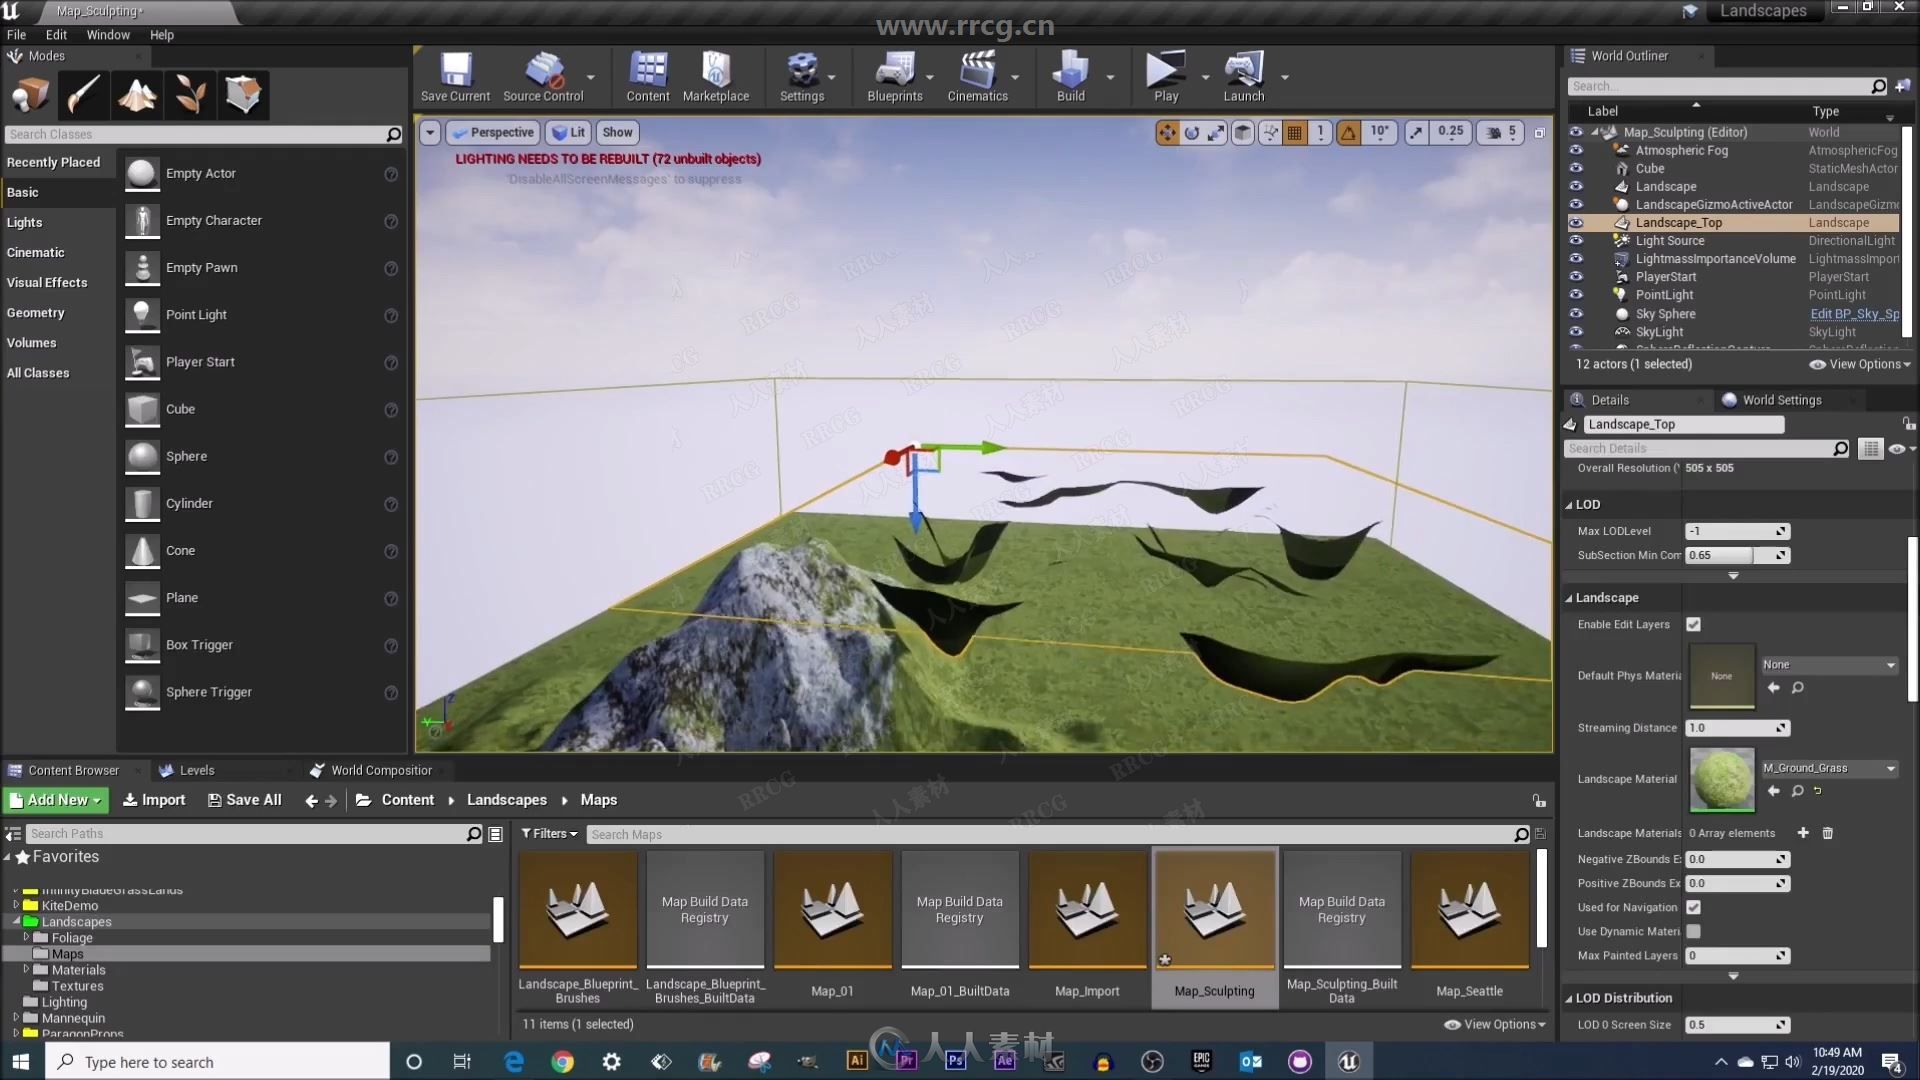This screenshot has width=1920, height=1080.
Task: Click the Build lighting icon
Action: pos(1071,77)
